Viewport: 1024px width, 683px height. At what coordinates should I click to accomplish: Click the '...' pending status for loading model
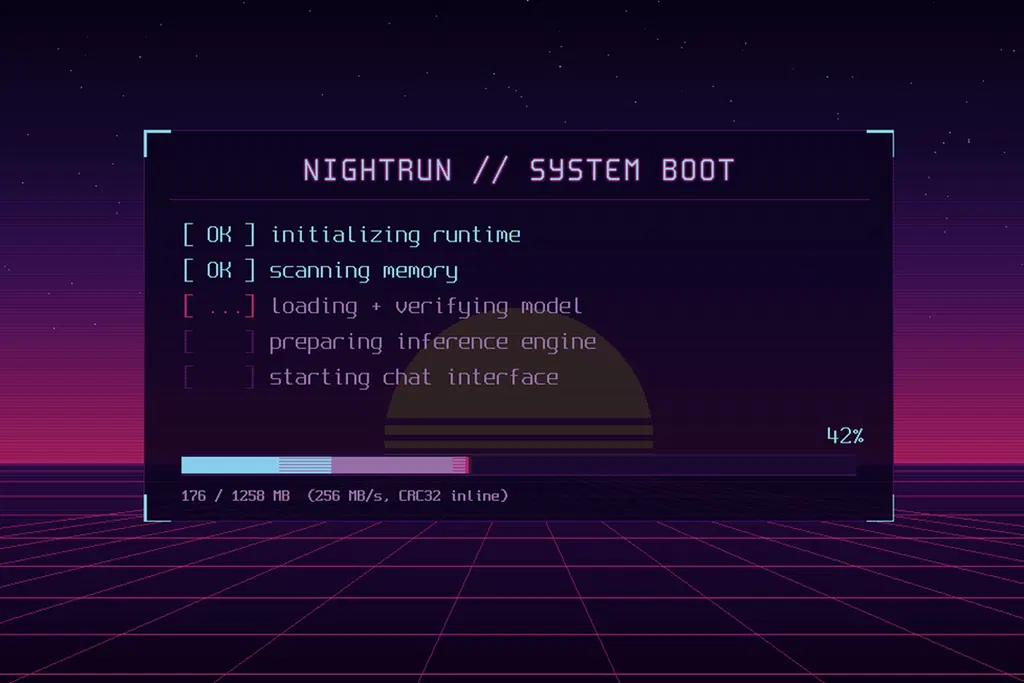coord(219,306)
